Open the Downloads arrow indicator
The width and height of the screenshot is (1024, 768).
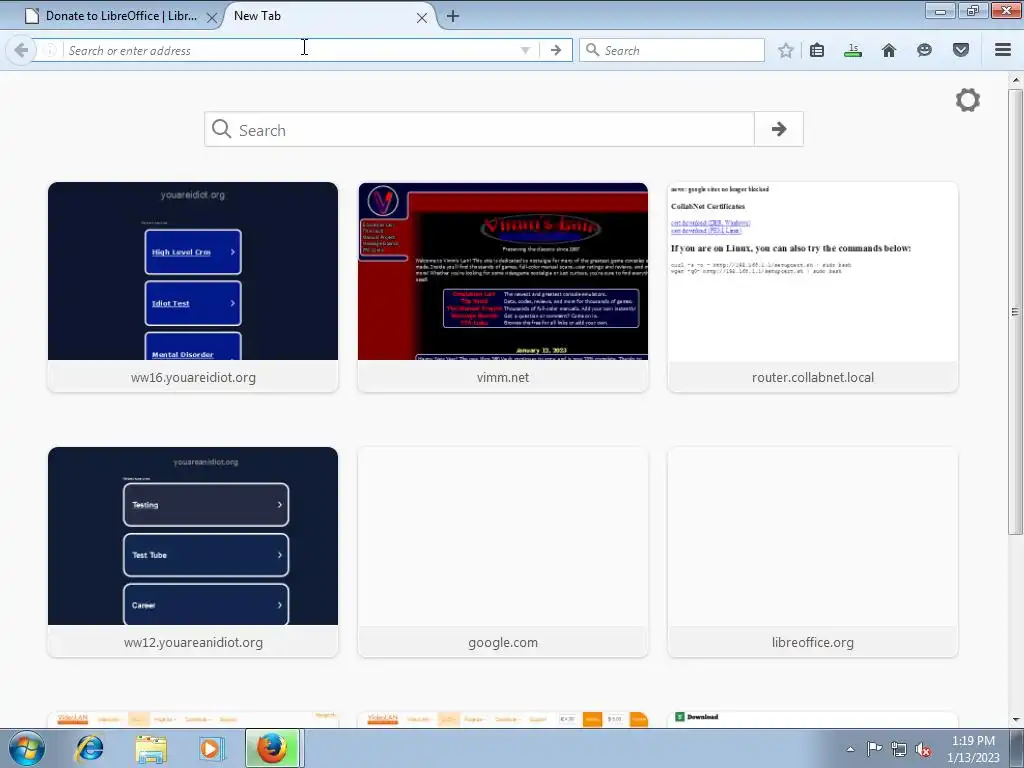853,50
